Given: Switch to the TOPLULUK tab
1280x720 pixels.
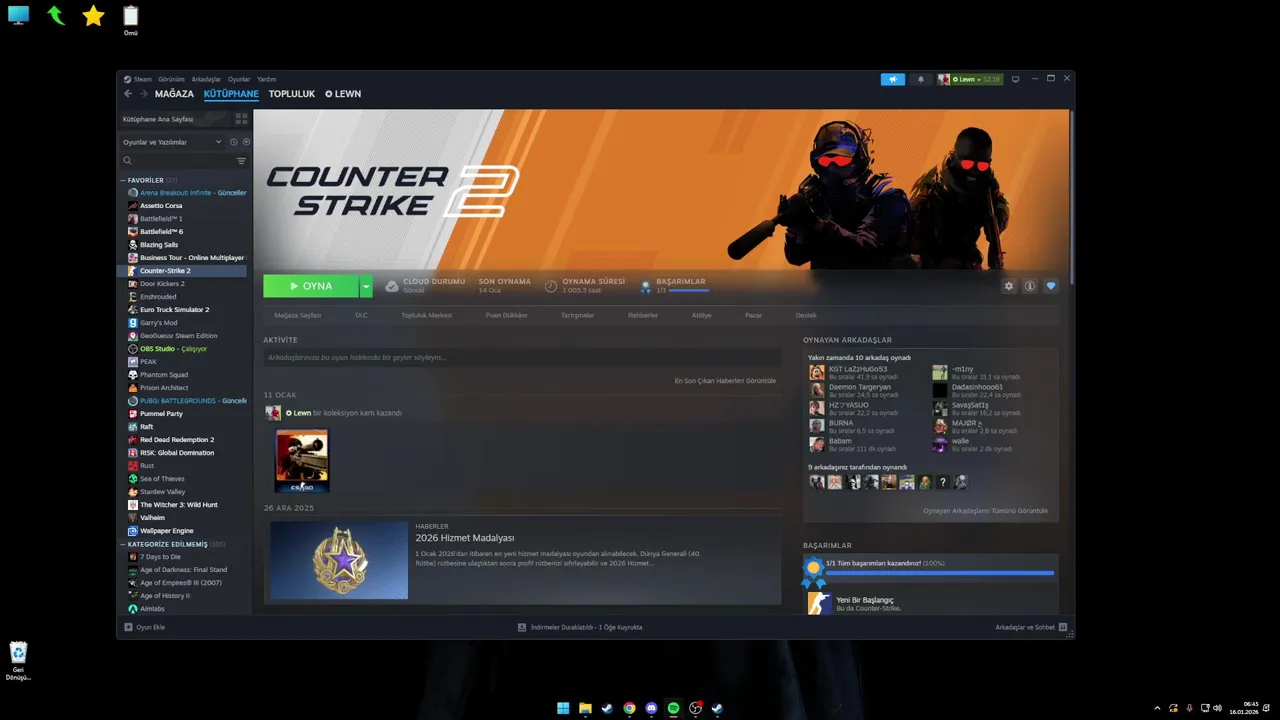Looking at the screenshot, I should point(292,94).
